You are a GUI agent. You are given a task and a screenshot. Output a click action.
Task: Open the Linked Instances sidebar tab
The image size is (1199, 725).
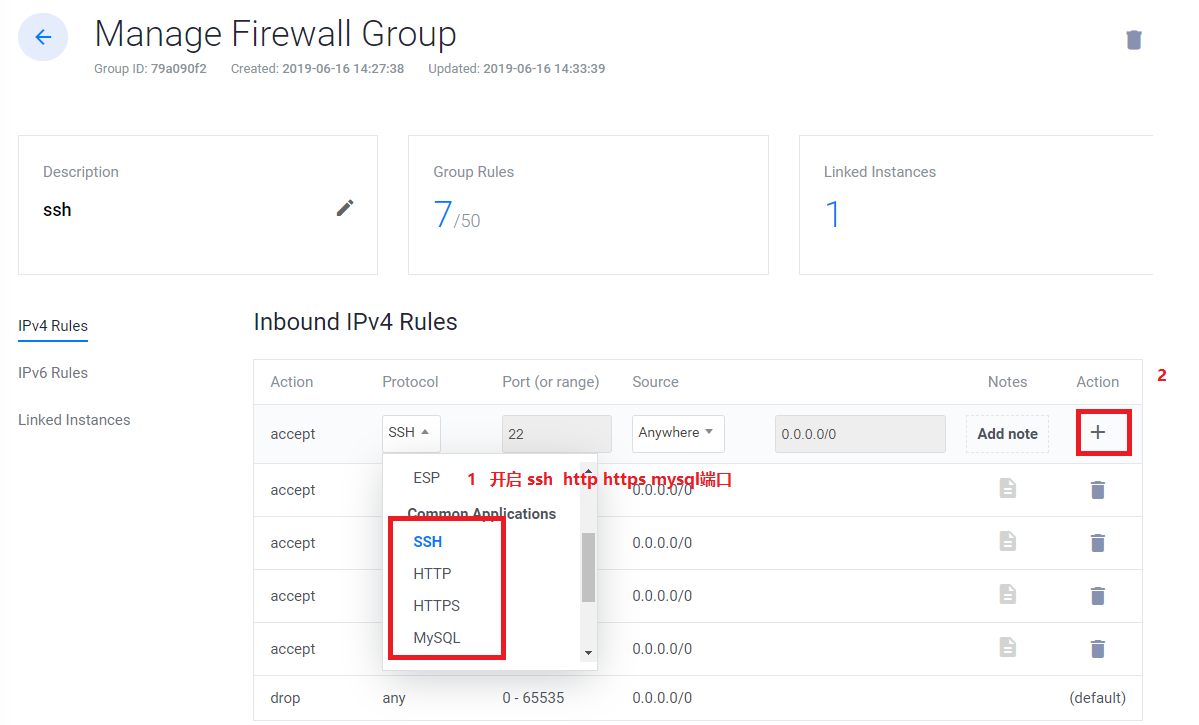pyautogui.click(x=74, y=420)
